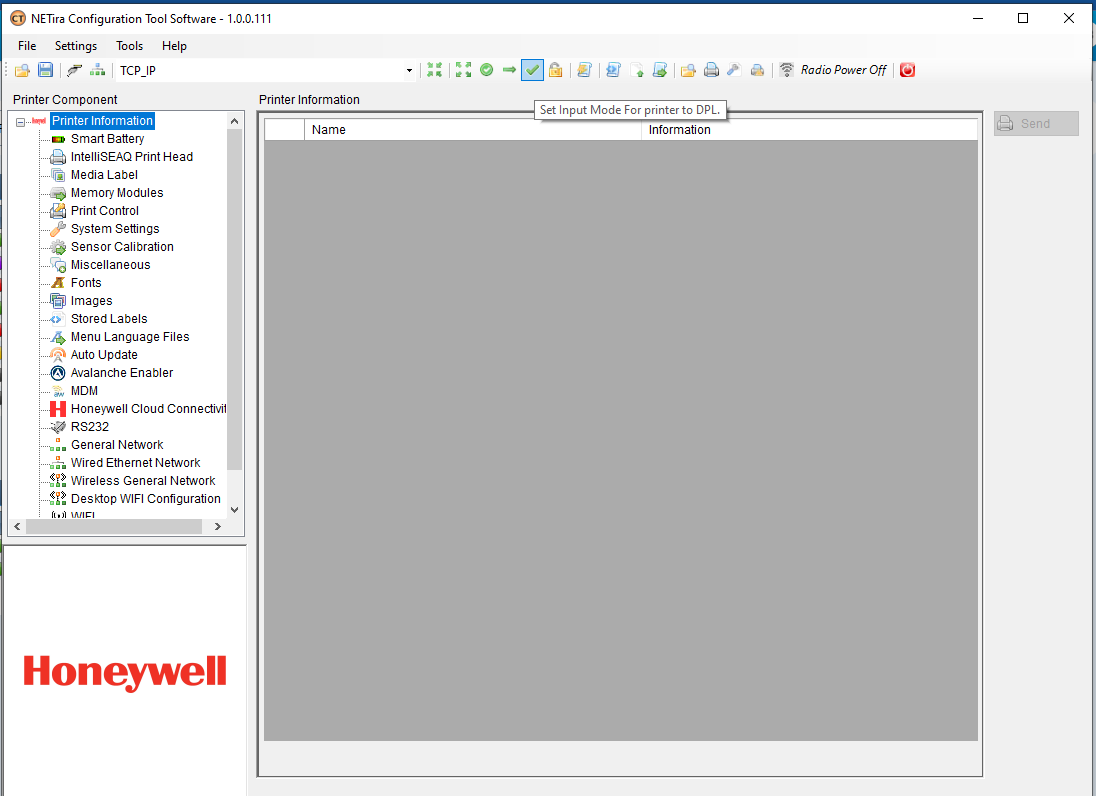This screenshot has width=1096, height=796.
Task: Click the wireless antenna icon on the toolbar
Action: 786,70
